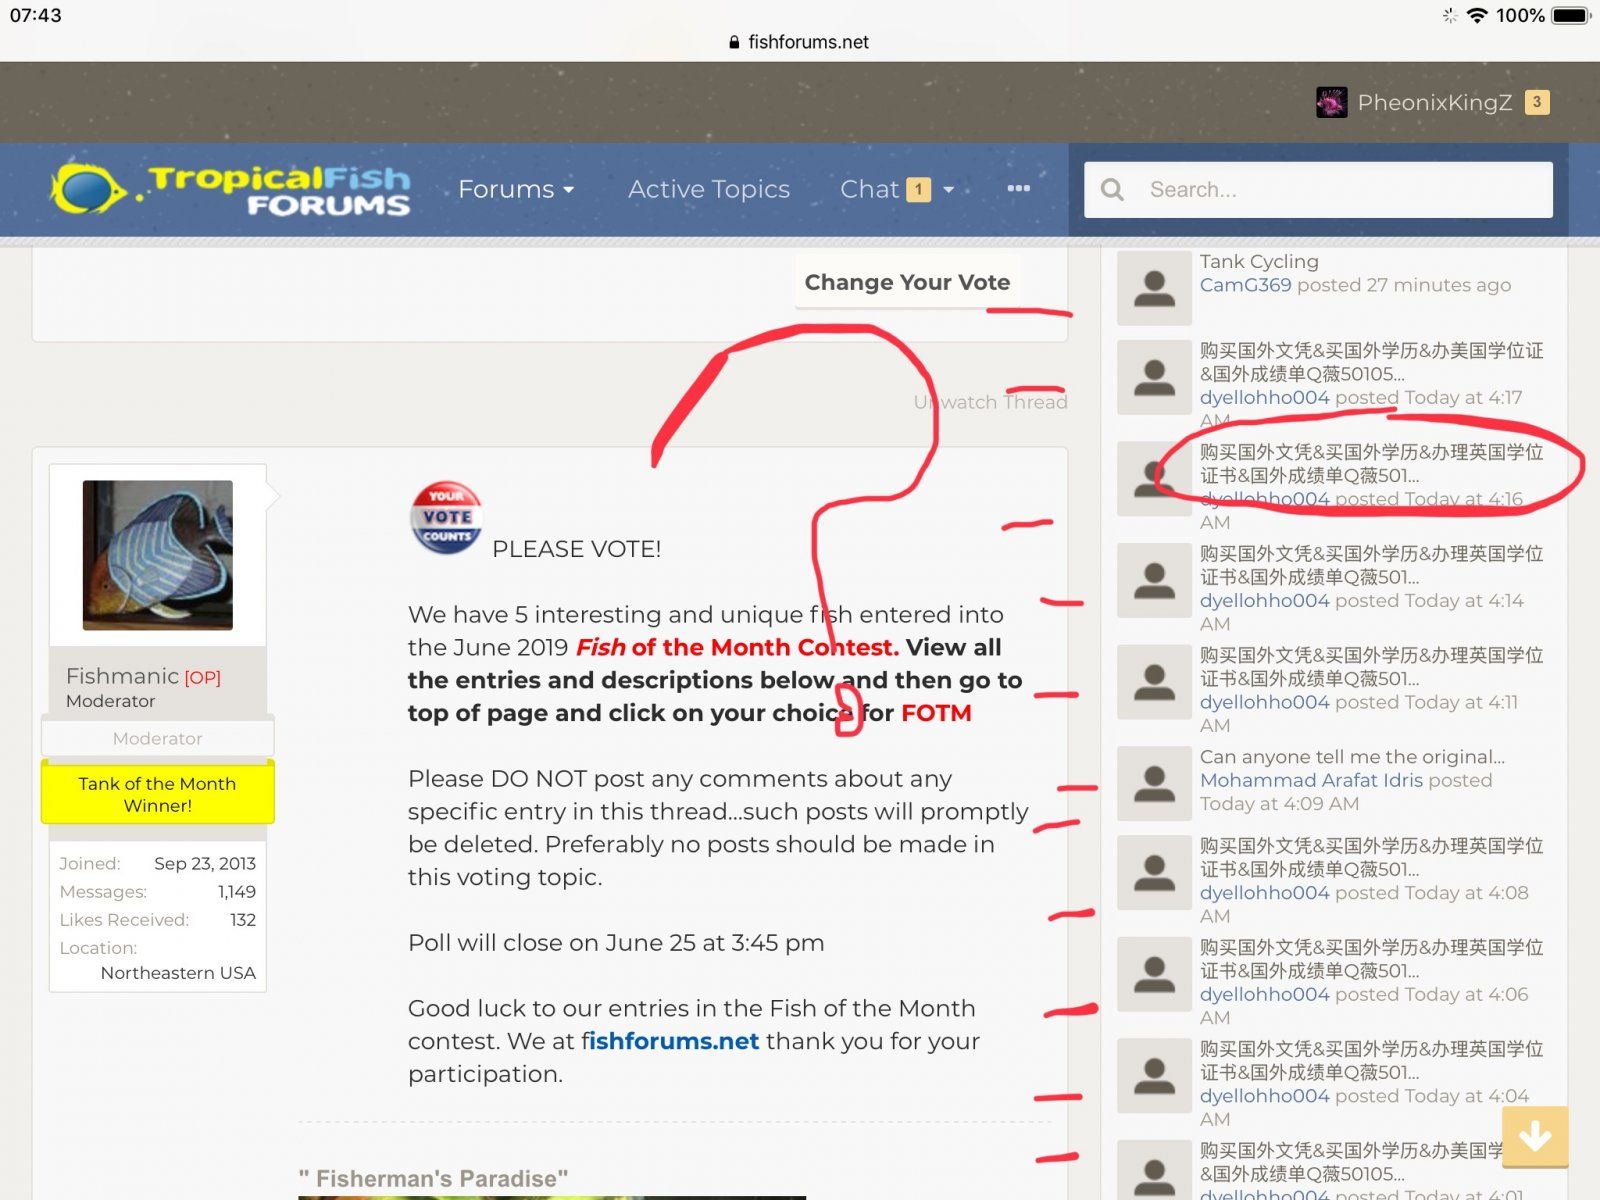Tap the scroll-down arrow button

[1534, 1136]
